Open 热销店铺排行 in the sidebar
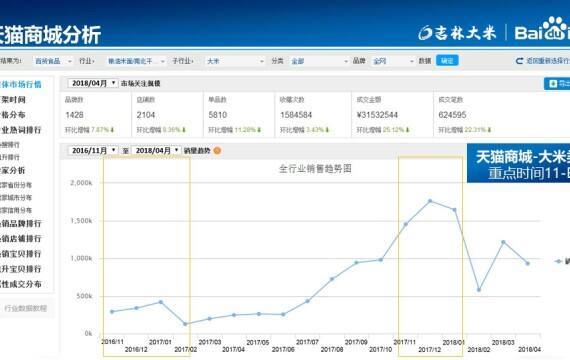Viewport: 570px width, 360px height. tap(21, 239)
